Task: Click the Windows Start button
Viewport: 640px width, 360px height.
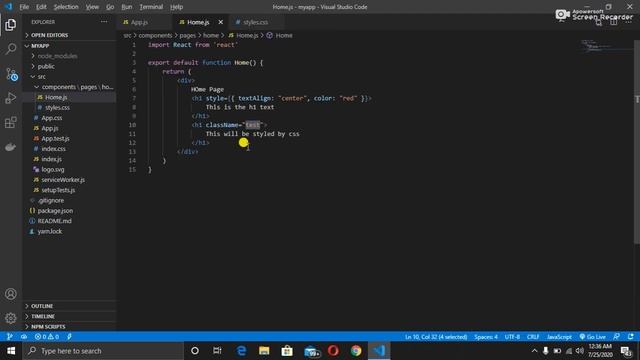Action: click(11, 351)
